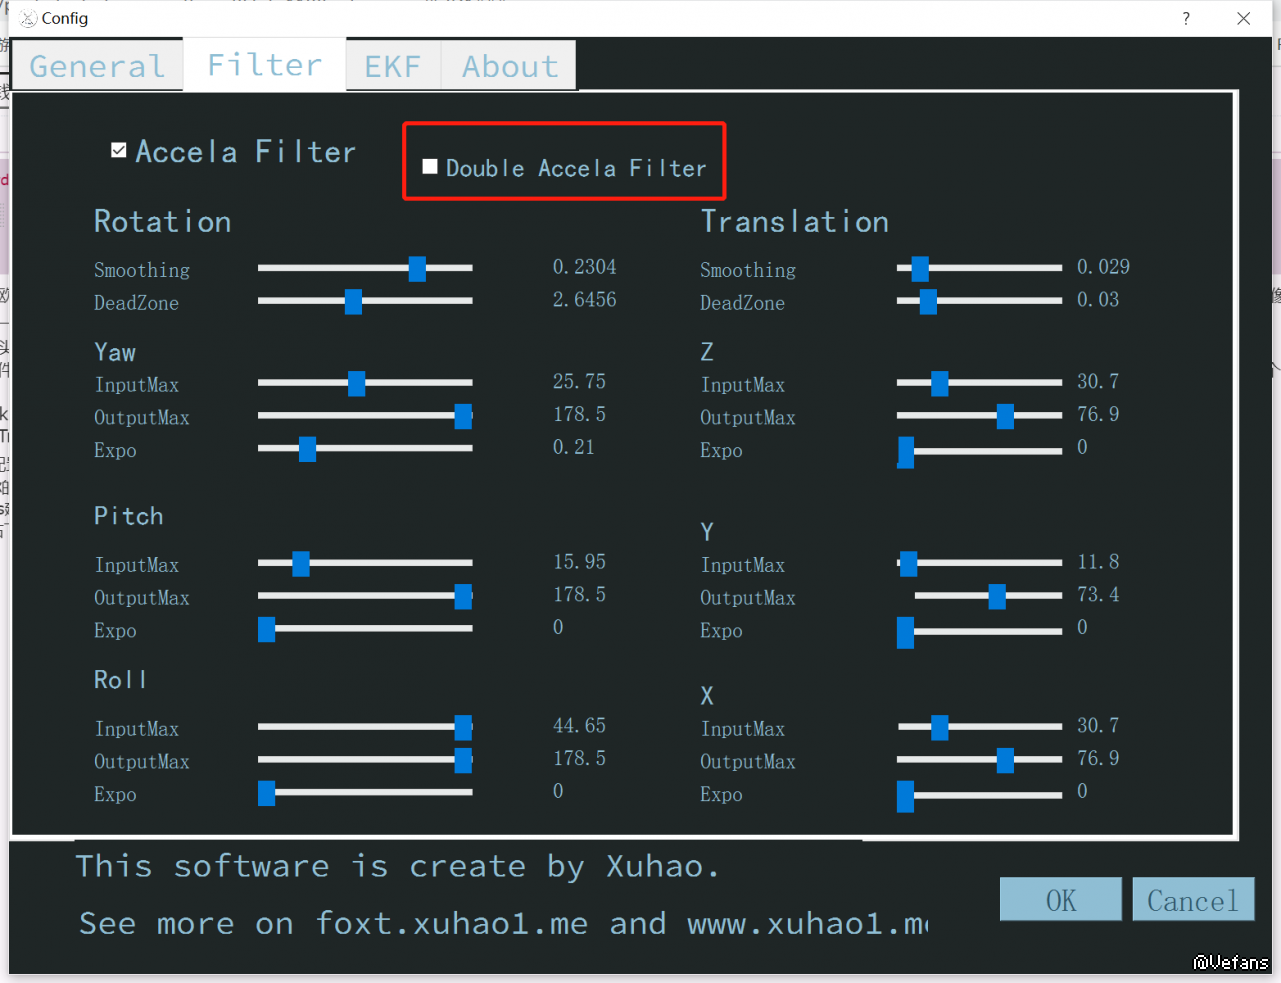Select the Filter tab
The image size is (1281, 983).
pyautogui.click(x=264, y=65)
